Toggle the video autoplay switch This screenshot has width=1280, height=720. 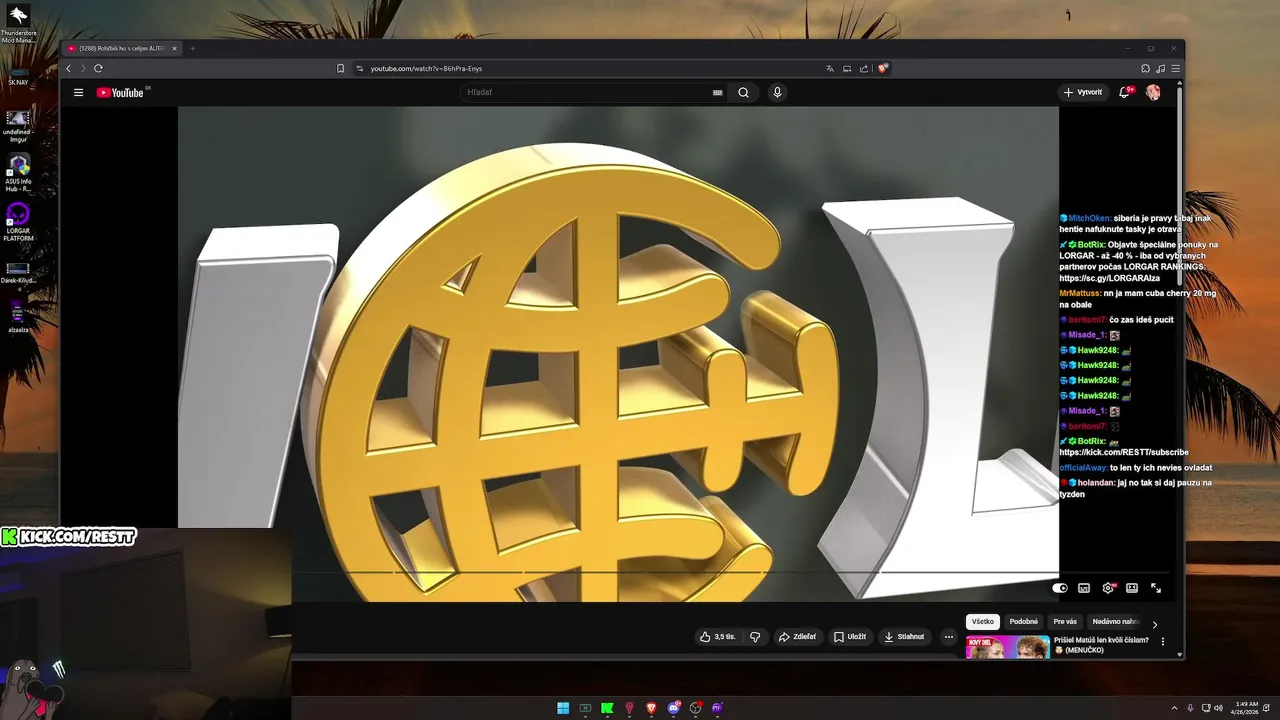click(1060, 588)
